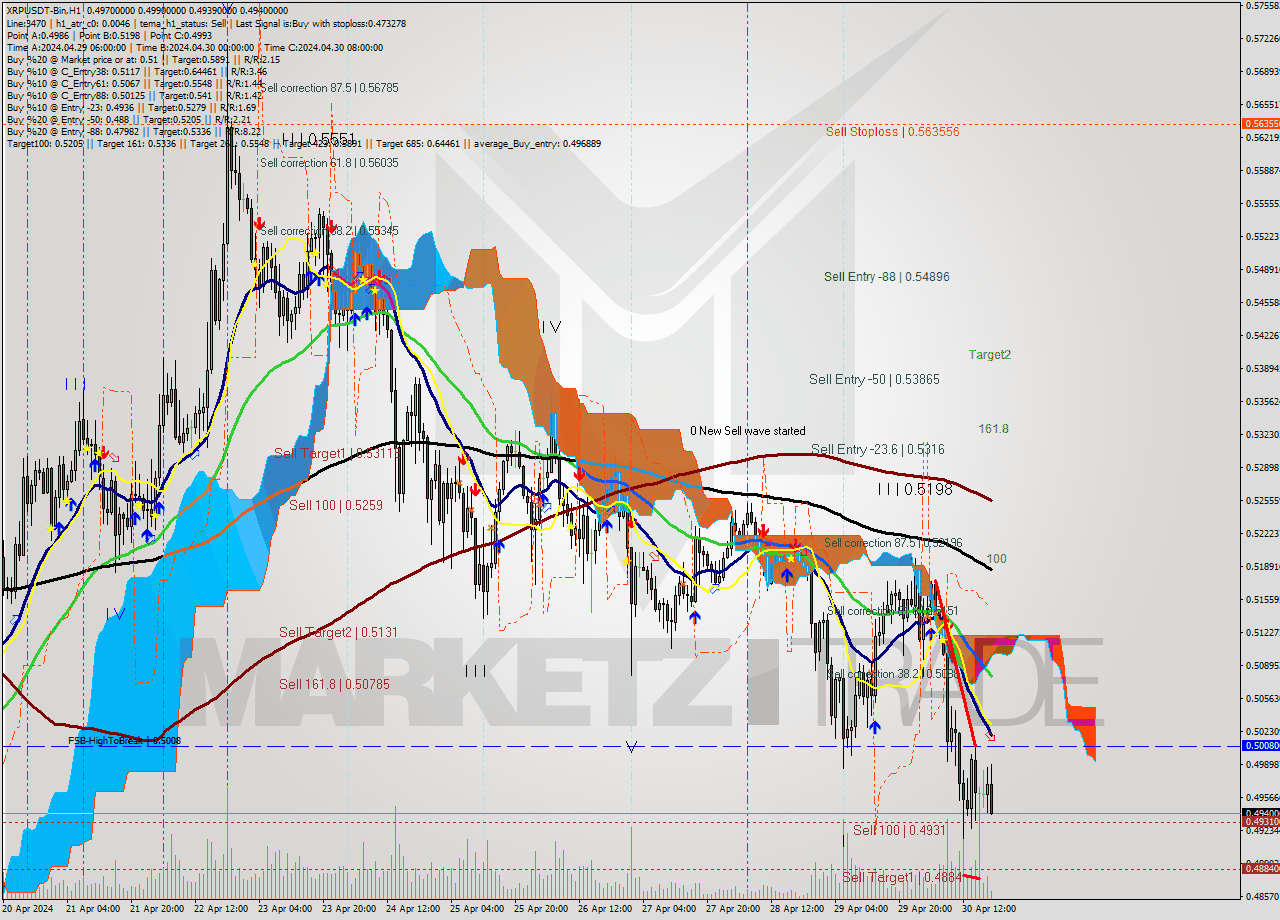
Task: Select the '22 Apr 12:00' time axis label
Action: pyautogui.click(x=219, y=908)
